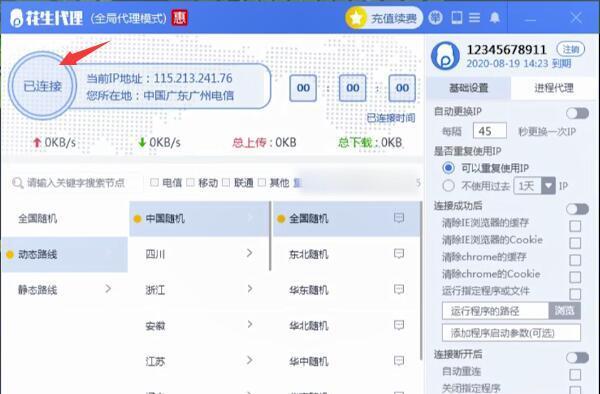Click the 运行程序的路径 input field
600x394 pixels.
pos(496,311)
